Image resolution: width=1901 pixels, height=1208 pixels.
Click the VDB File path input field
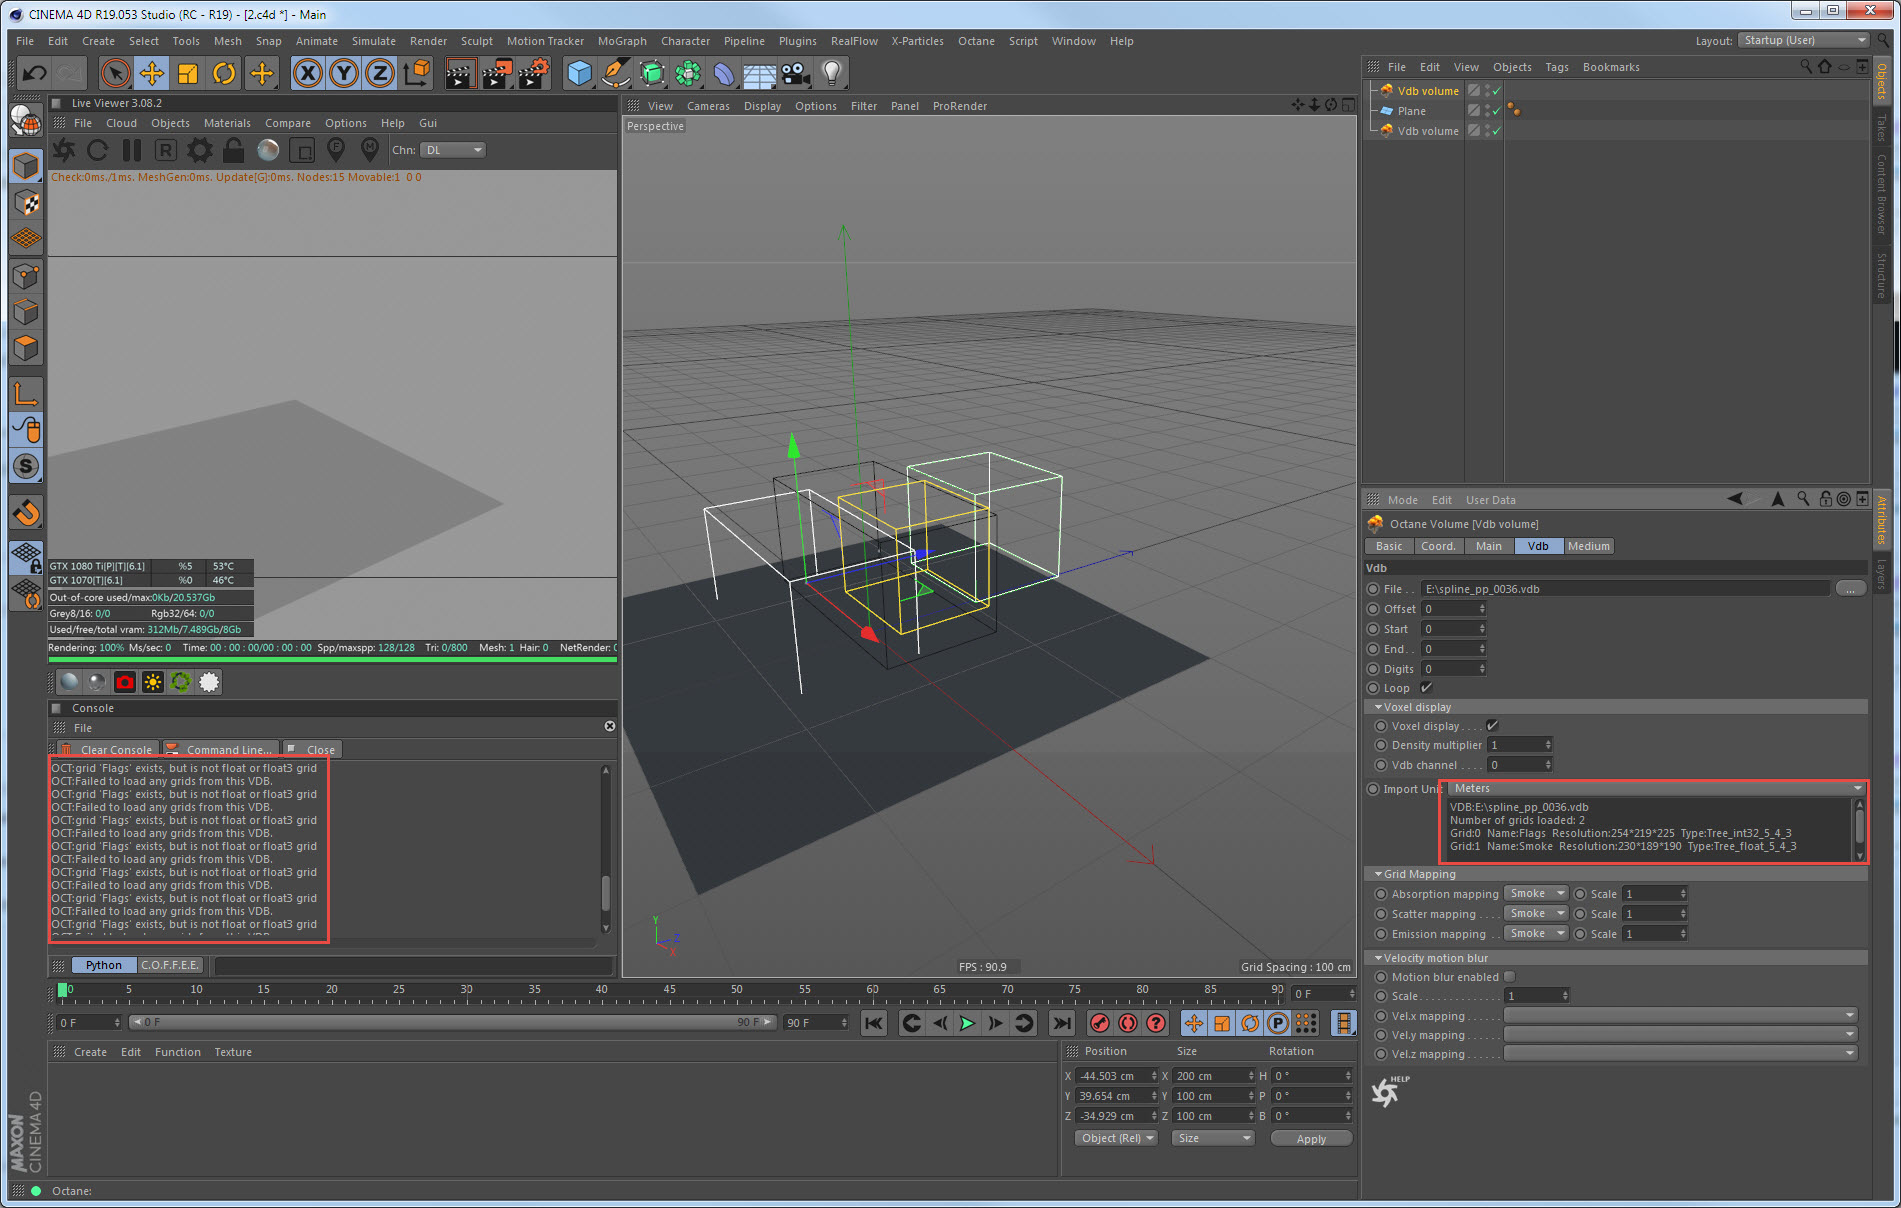point(1627,589)
